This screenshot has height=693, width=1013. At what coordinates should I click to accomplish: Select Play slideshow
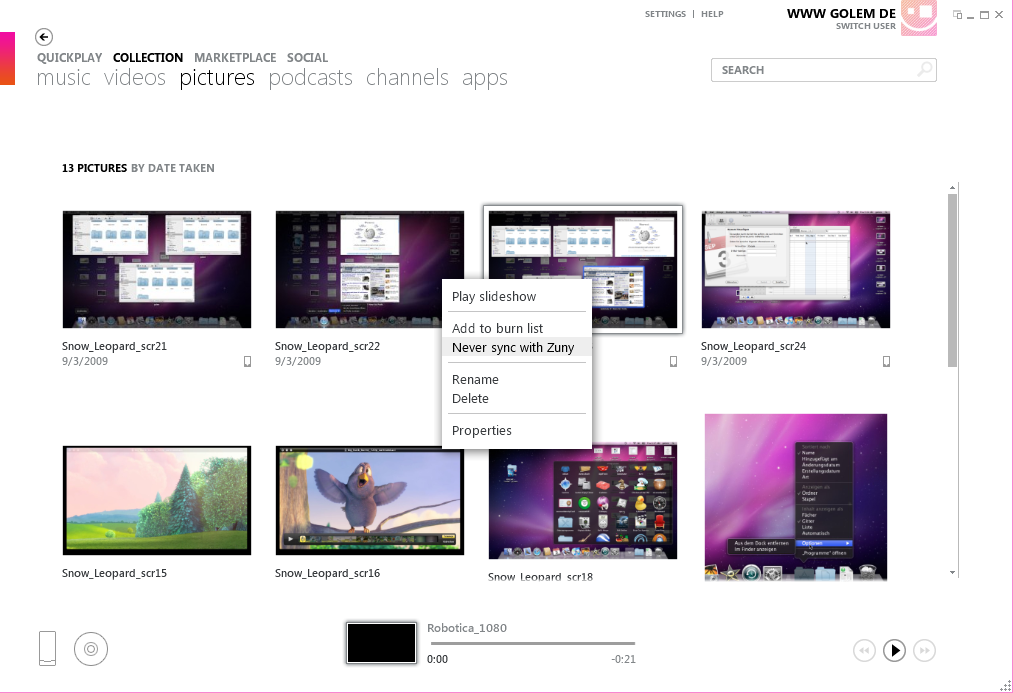pos(494,296)
